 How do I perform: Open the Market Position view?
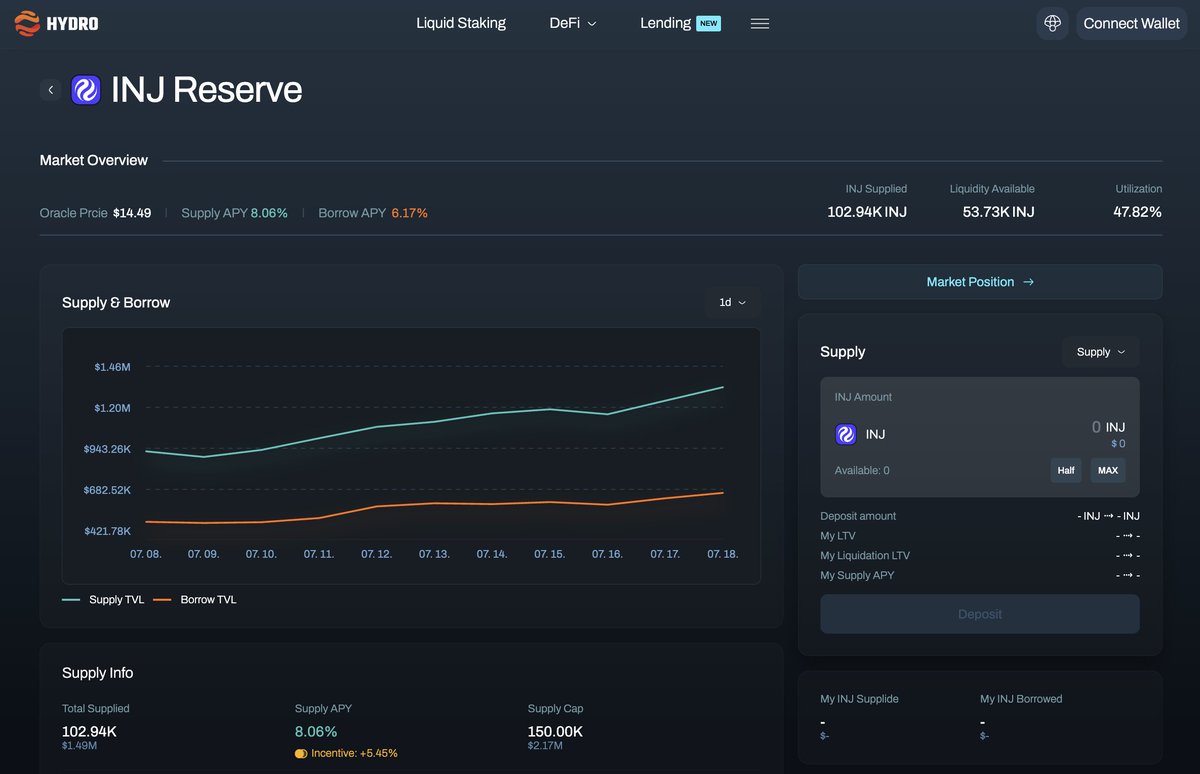coord(980,282)
